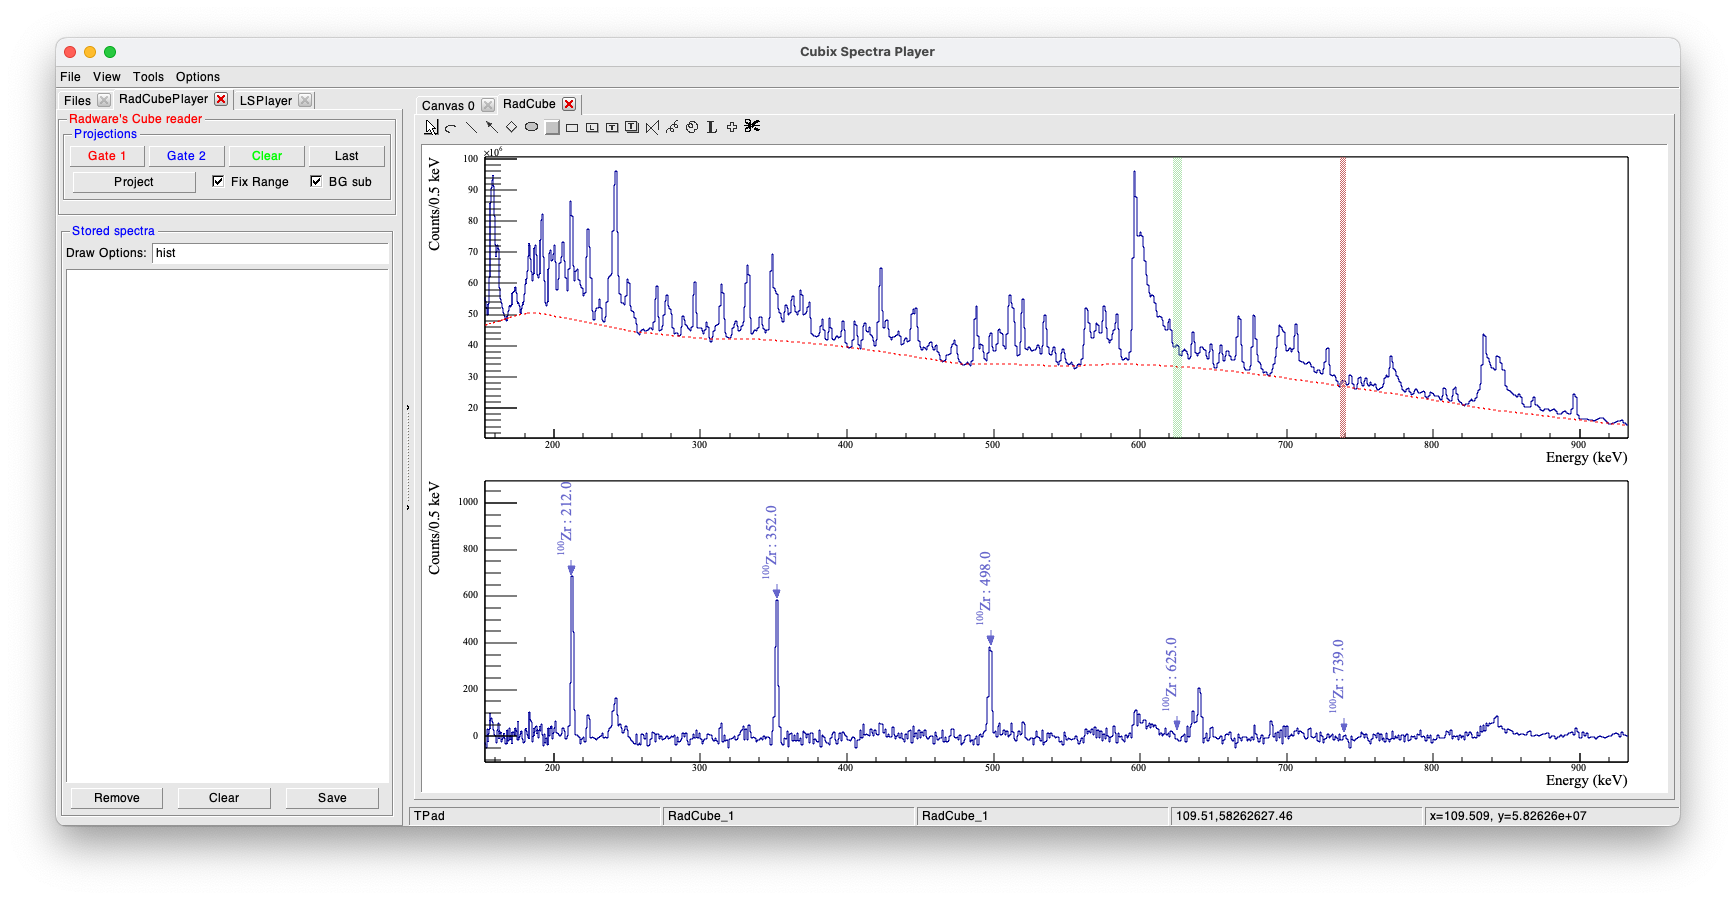This screenshot has height=900, width=1736.
Task: Click the Gate 1 button
Action: pos(107,156)
